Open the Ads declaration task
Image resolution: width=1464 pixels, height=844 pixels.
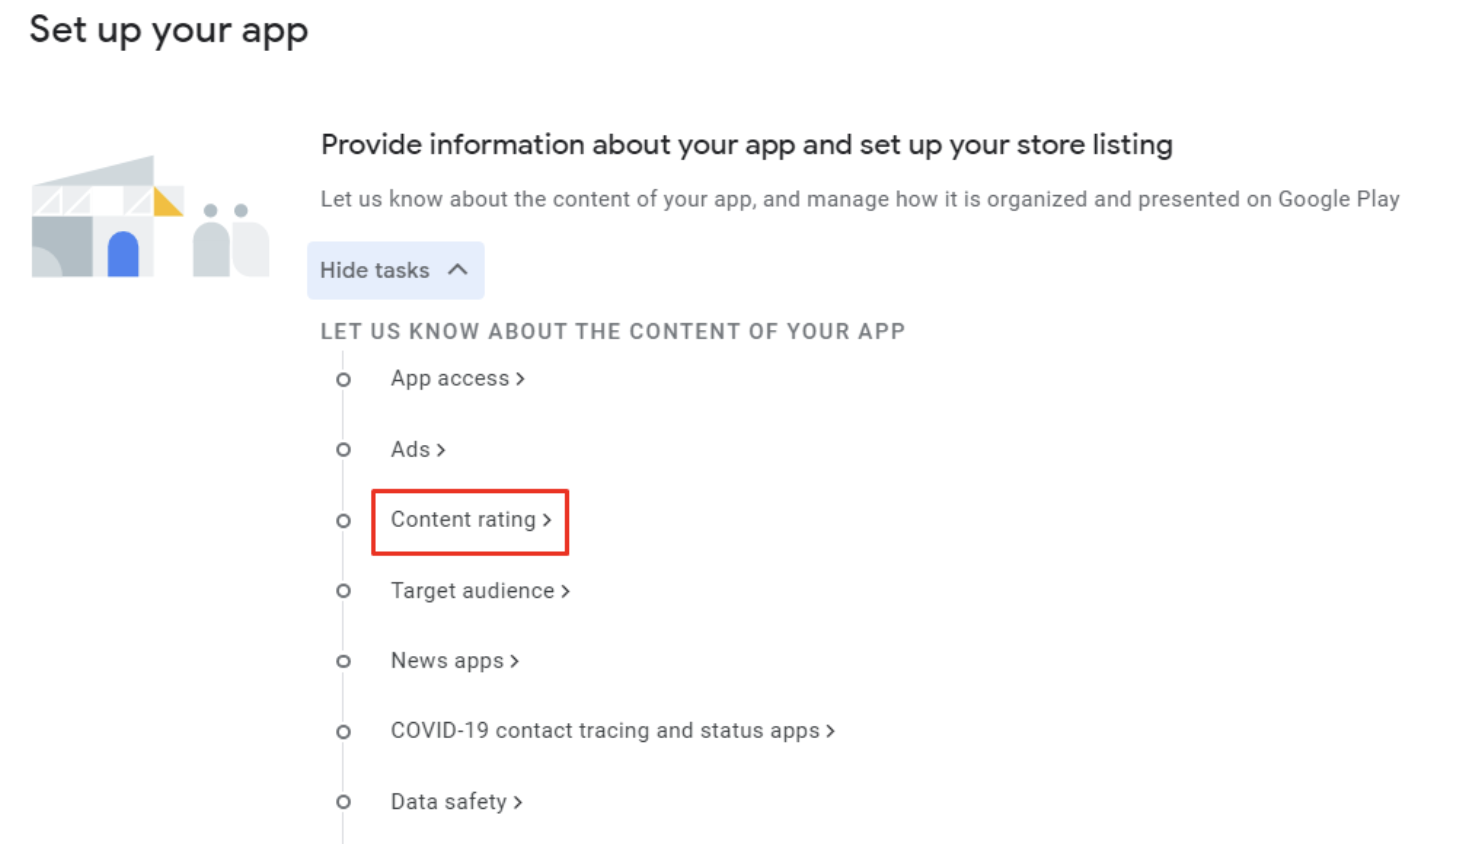tap(412, 449)
